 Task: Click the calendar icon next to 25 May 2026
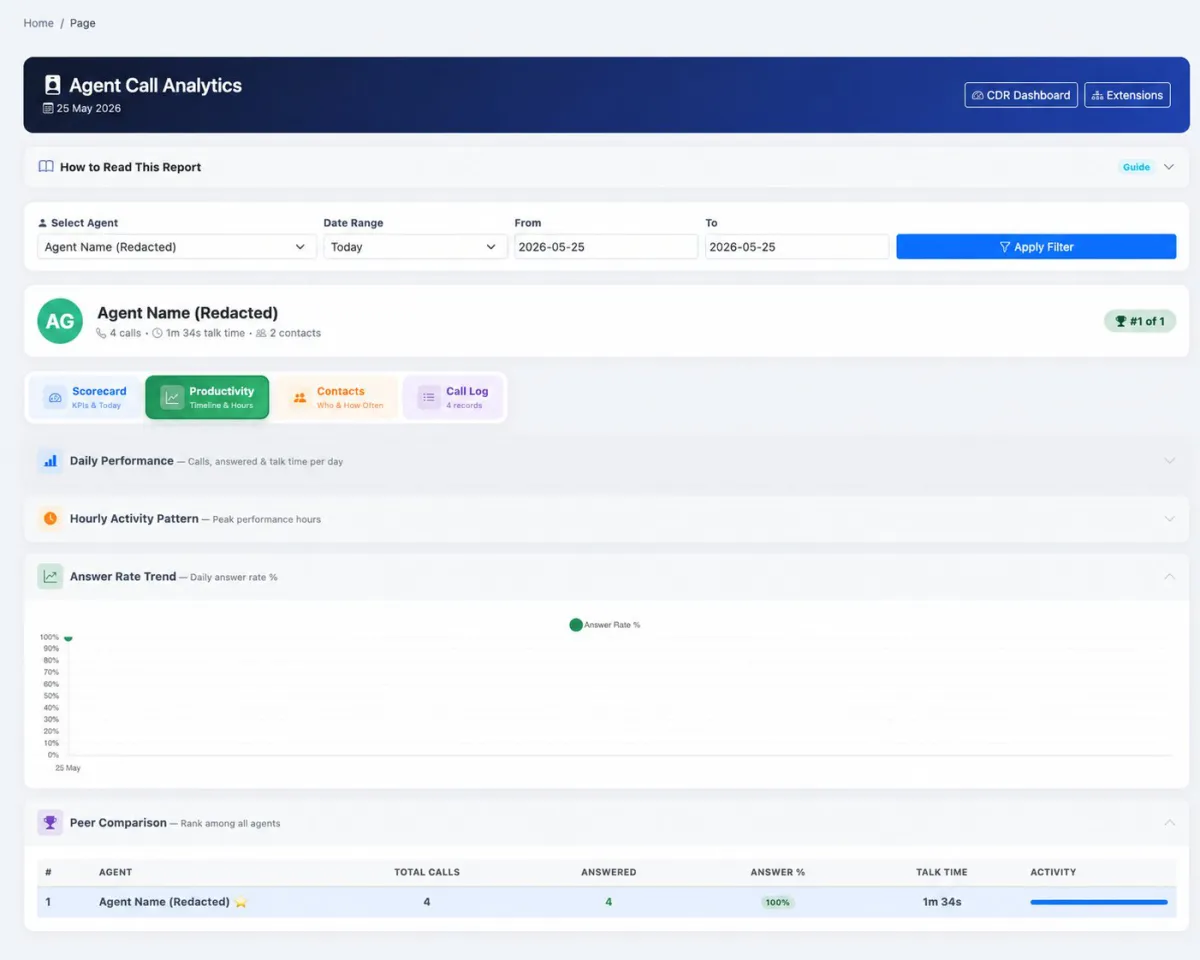tap(48, 108)
